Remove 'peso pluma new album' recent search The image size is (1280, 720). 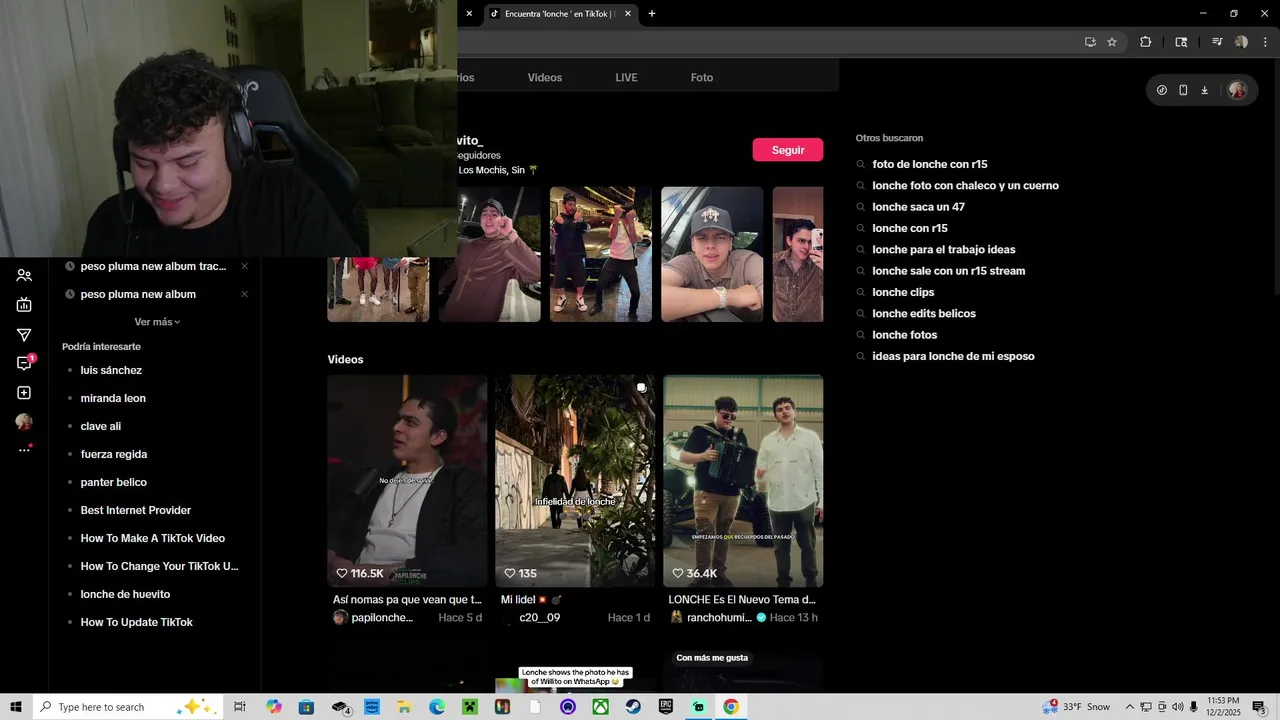click(244, 294)
